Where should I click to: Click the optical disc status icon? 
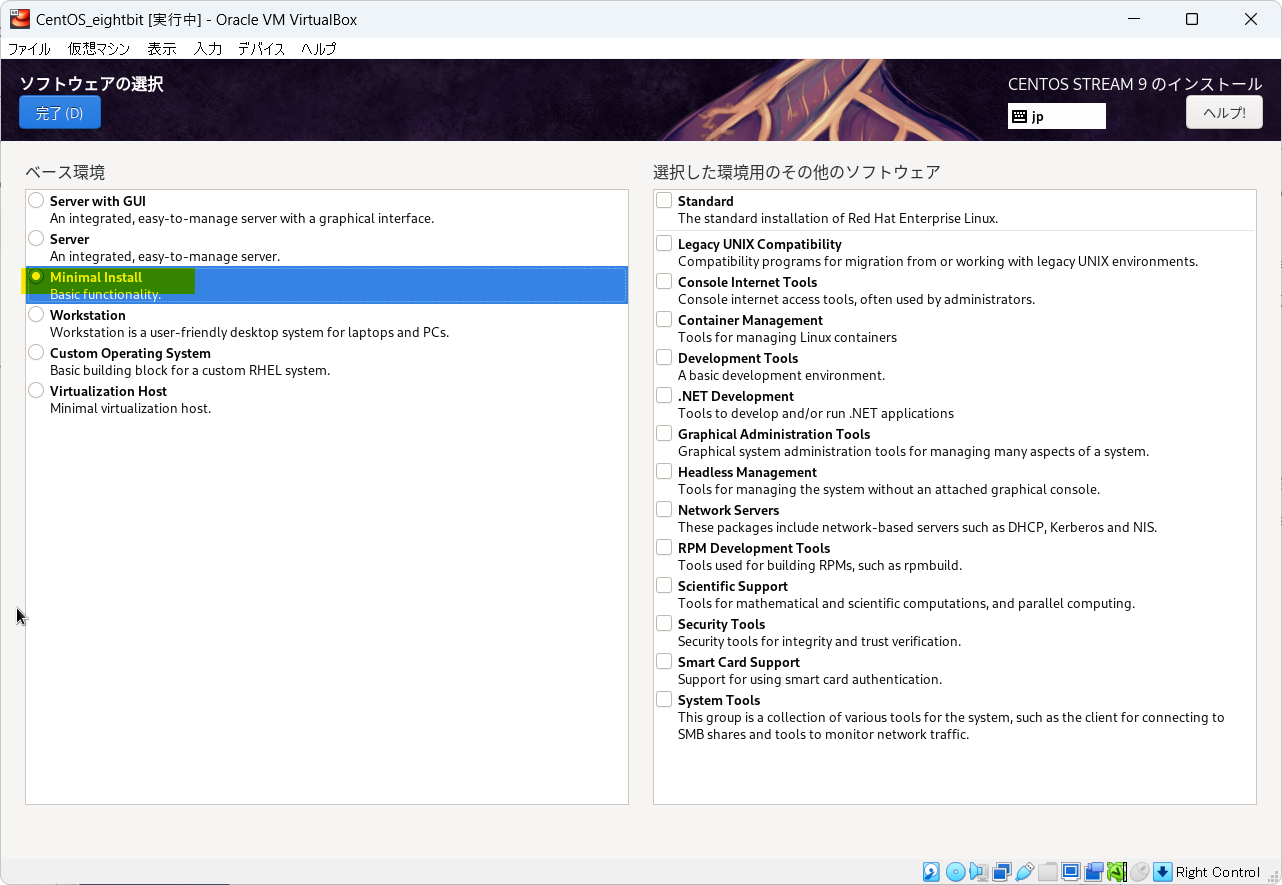(x=955, y=872)
